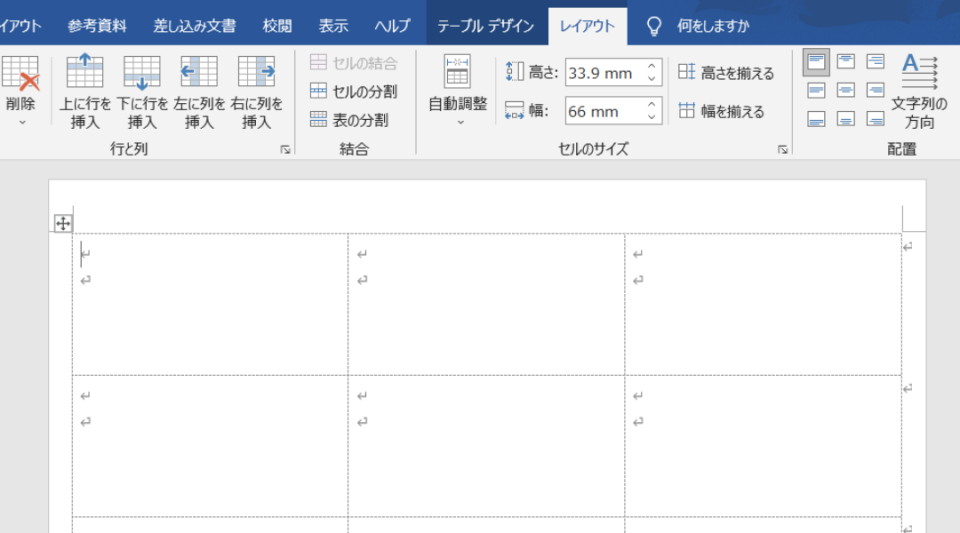Click Text Direction (文字列の方向)

click(x=919, y=92)
